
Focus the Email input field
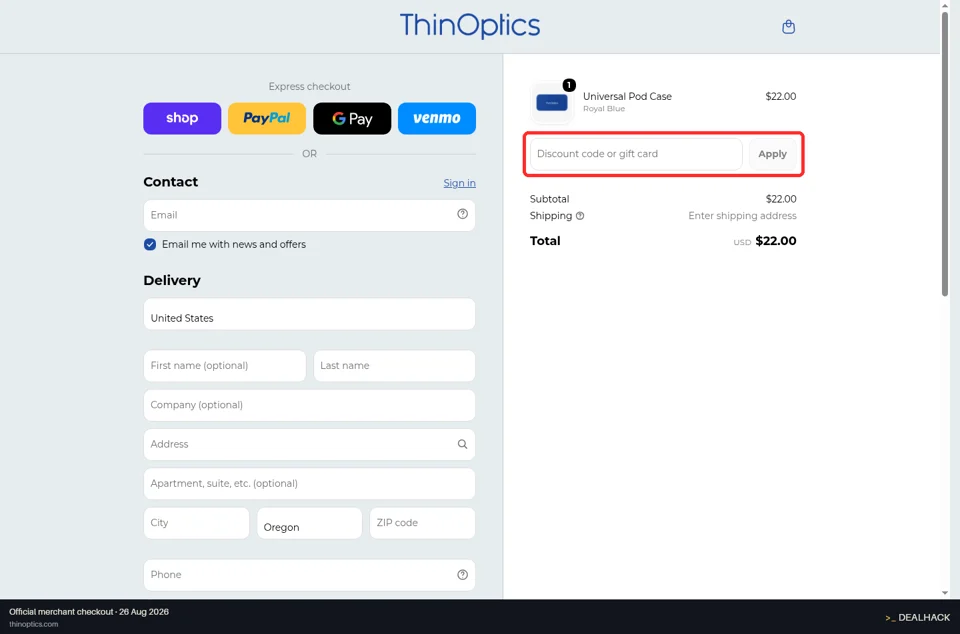[x=309, y=215]
